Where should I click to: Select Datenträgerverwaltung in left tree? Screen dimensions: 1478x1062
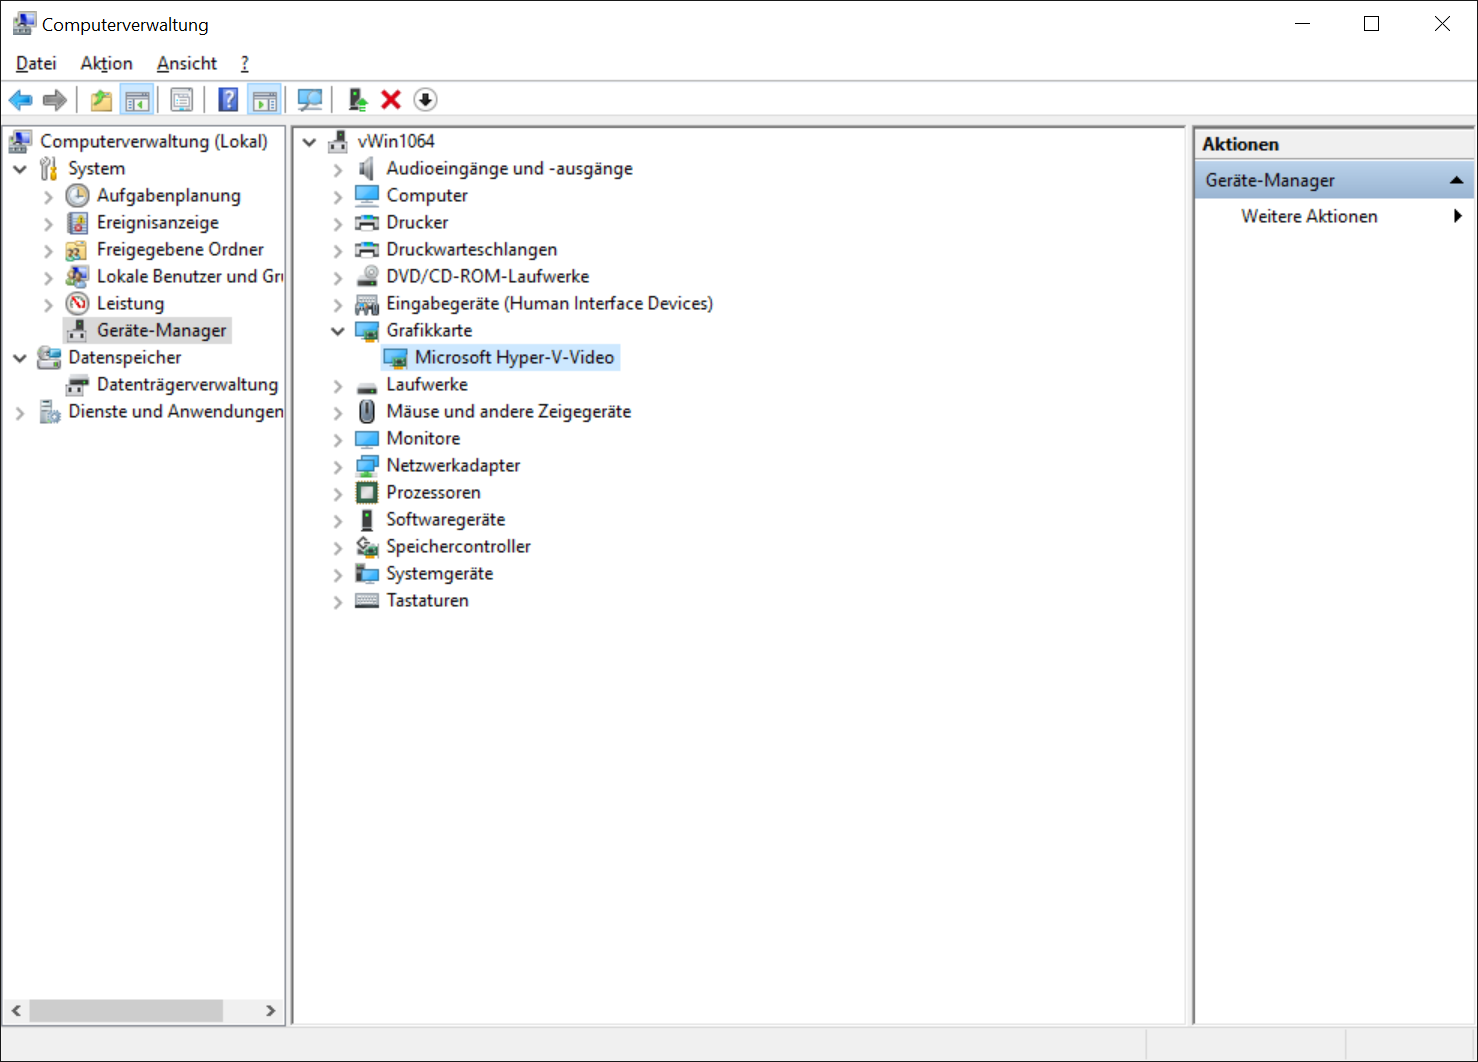(187, 384)
